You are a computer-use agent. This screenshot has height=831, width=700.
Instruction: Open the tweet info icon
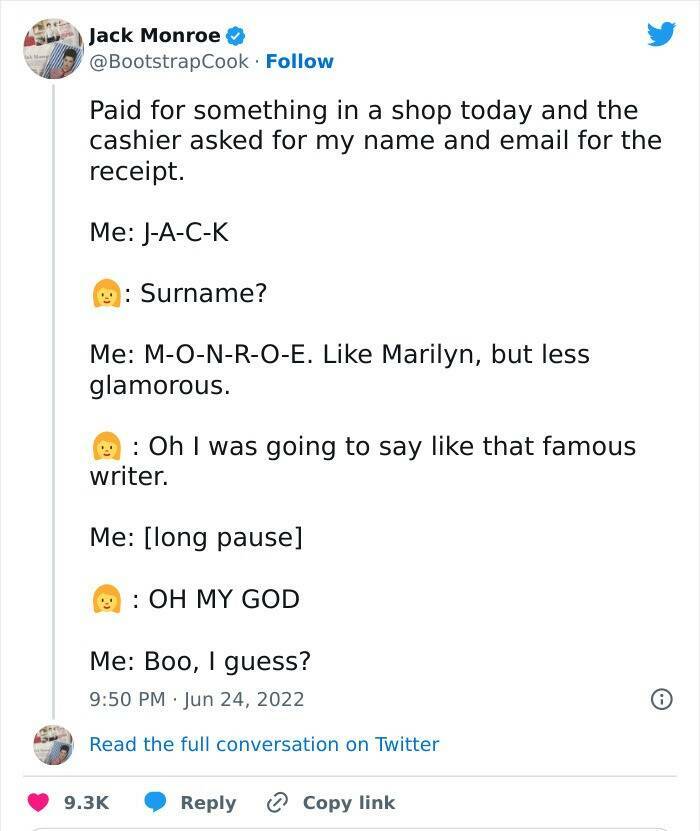661,699
